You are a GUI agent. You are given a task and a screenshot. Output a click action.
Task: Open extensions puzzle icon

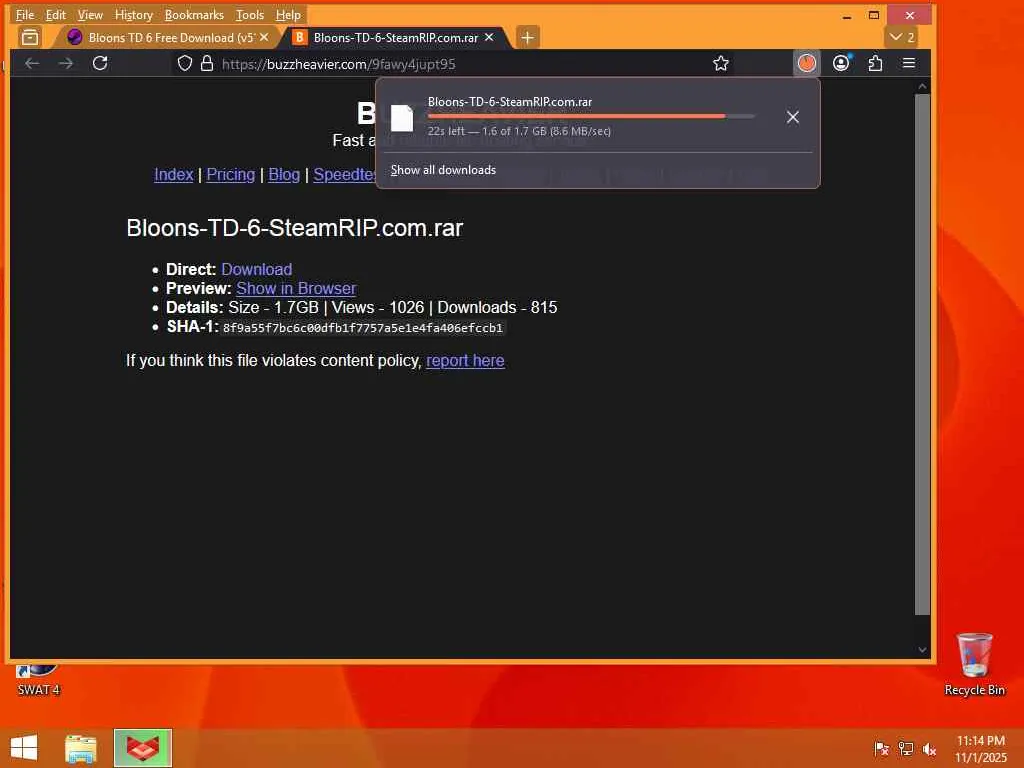tap(875, 63)
